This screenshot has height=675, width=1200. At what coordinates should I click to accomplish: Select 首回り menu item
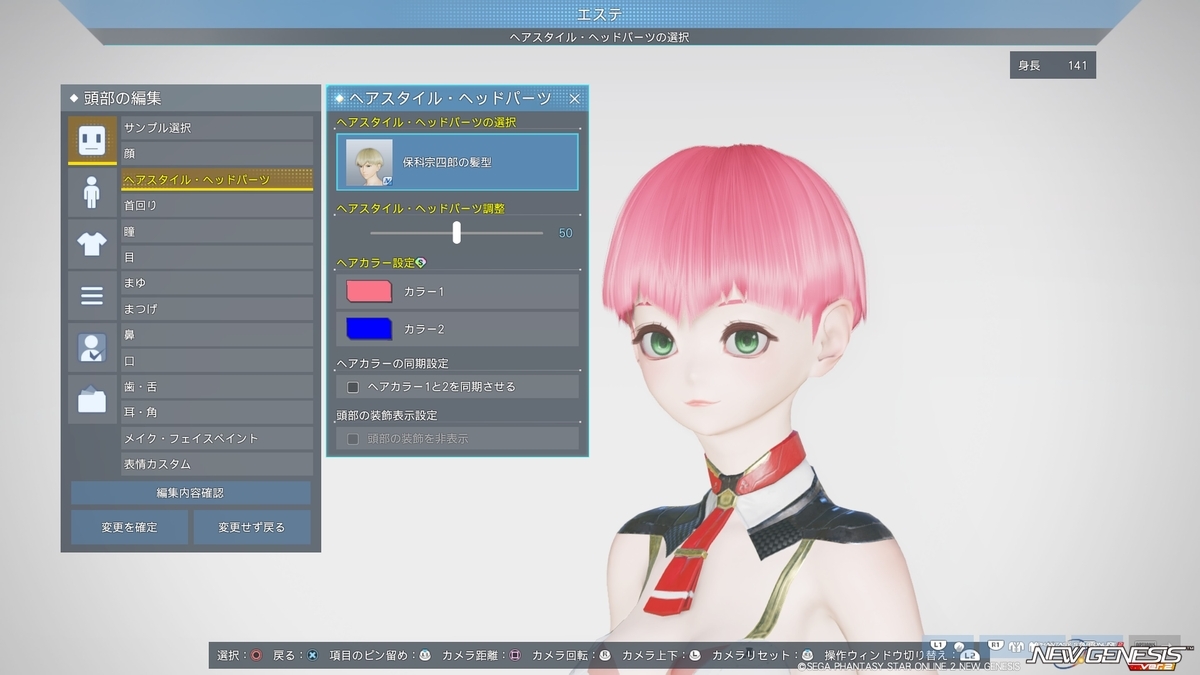[217, 205]
